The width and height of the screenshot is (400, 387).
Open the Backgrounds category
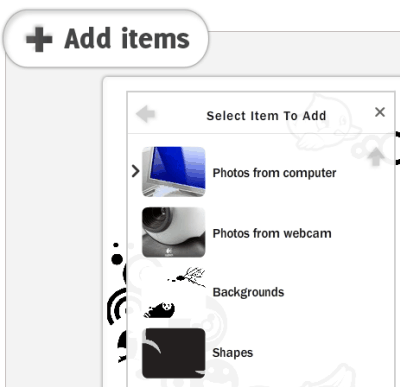point(248,292)
